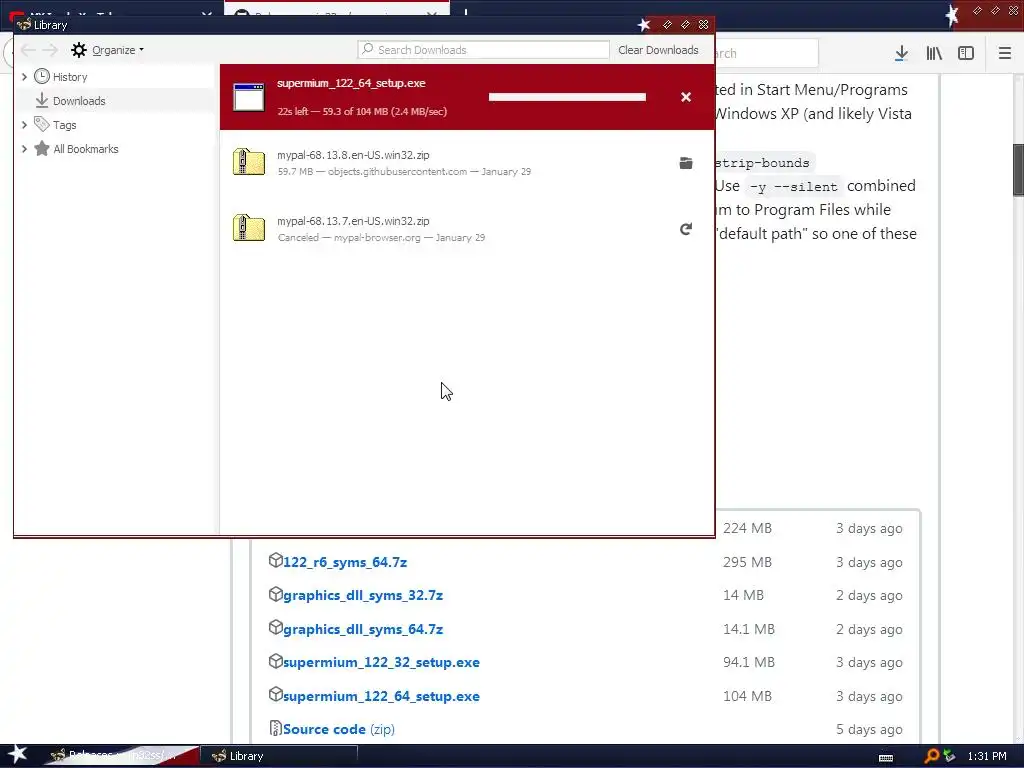Click the Search Downloads field
The width and height of the screenshot is (1024, 768).
pyautogui.click(x=483, y=50)
